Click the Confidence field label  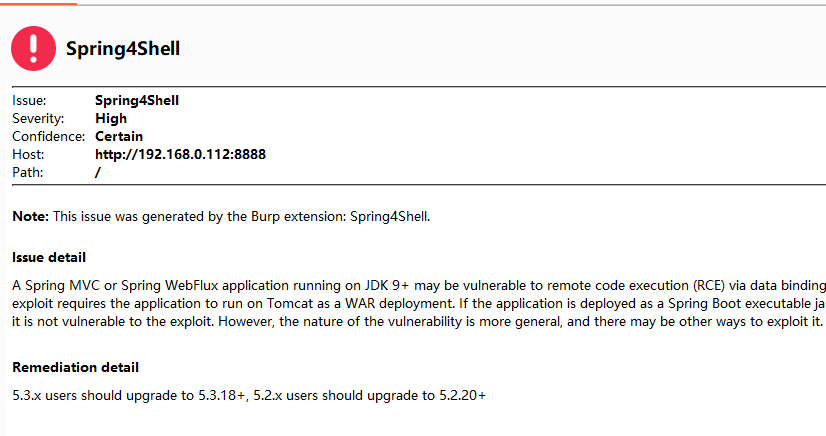click(x=48, y=136)
